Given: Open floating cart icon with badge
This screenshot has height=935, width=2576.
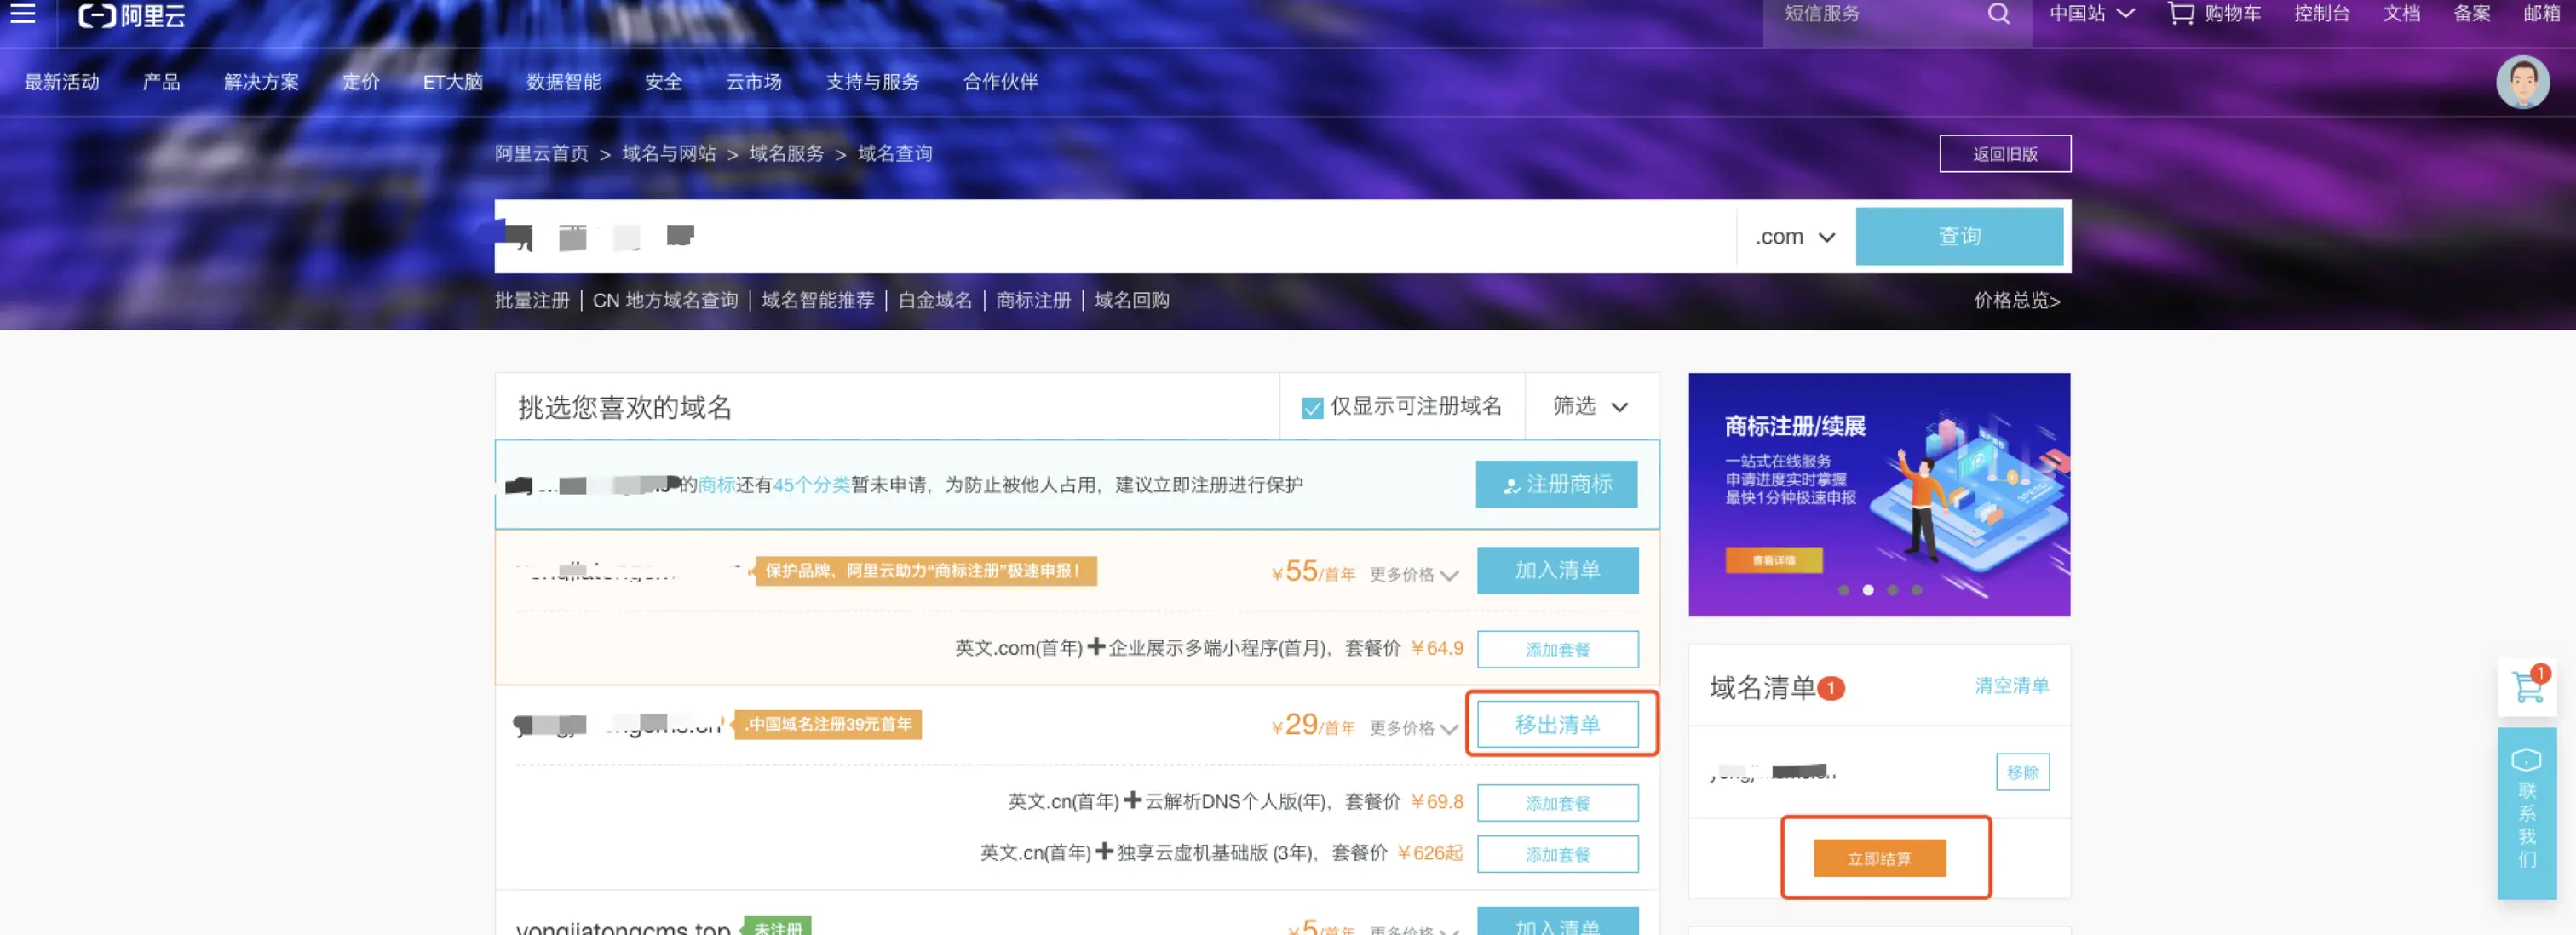Looking at the screenshot, I should (x=2527, y=687).
